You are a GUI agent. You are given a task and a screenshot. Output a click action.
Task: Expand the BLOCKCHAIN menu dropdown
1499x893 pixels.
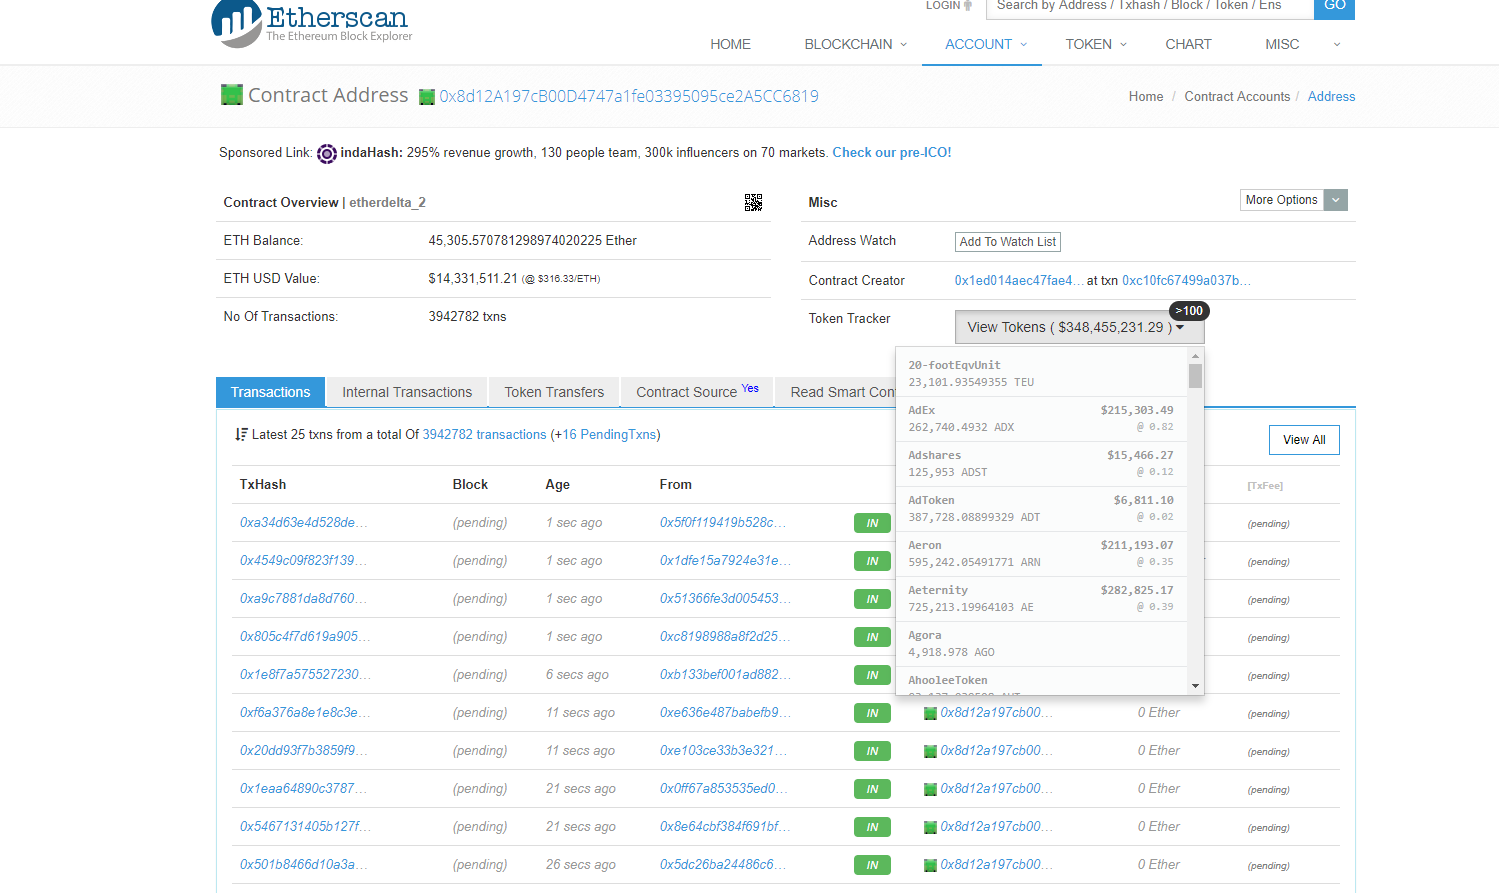pos(855,44)
